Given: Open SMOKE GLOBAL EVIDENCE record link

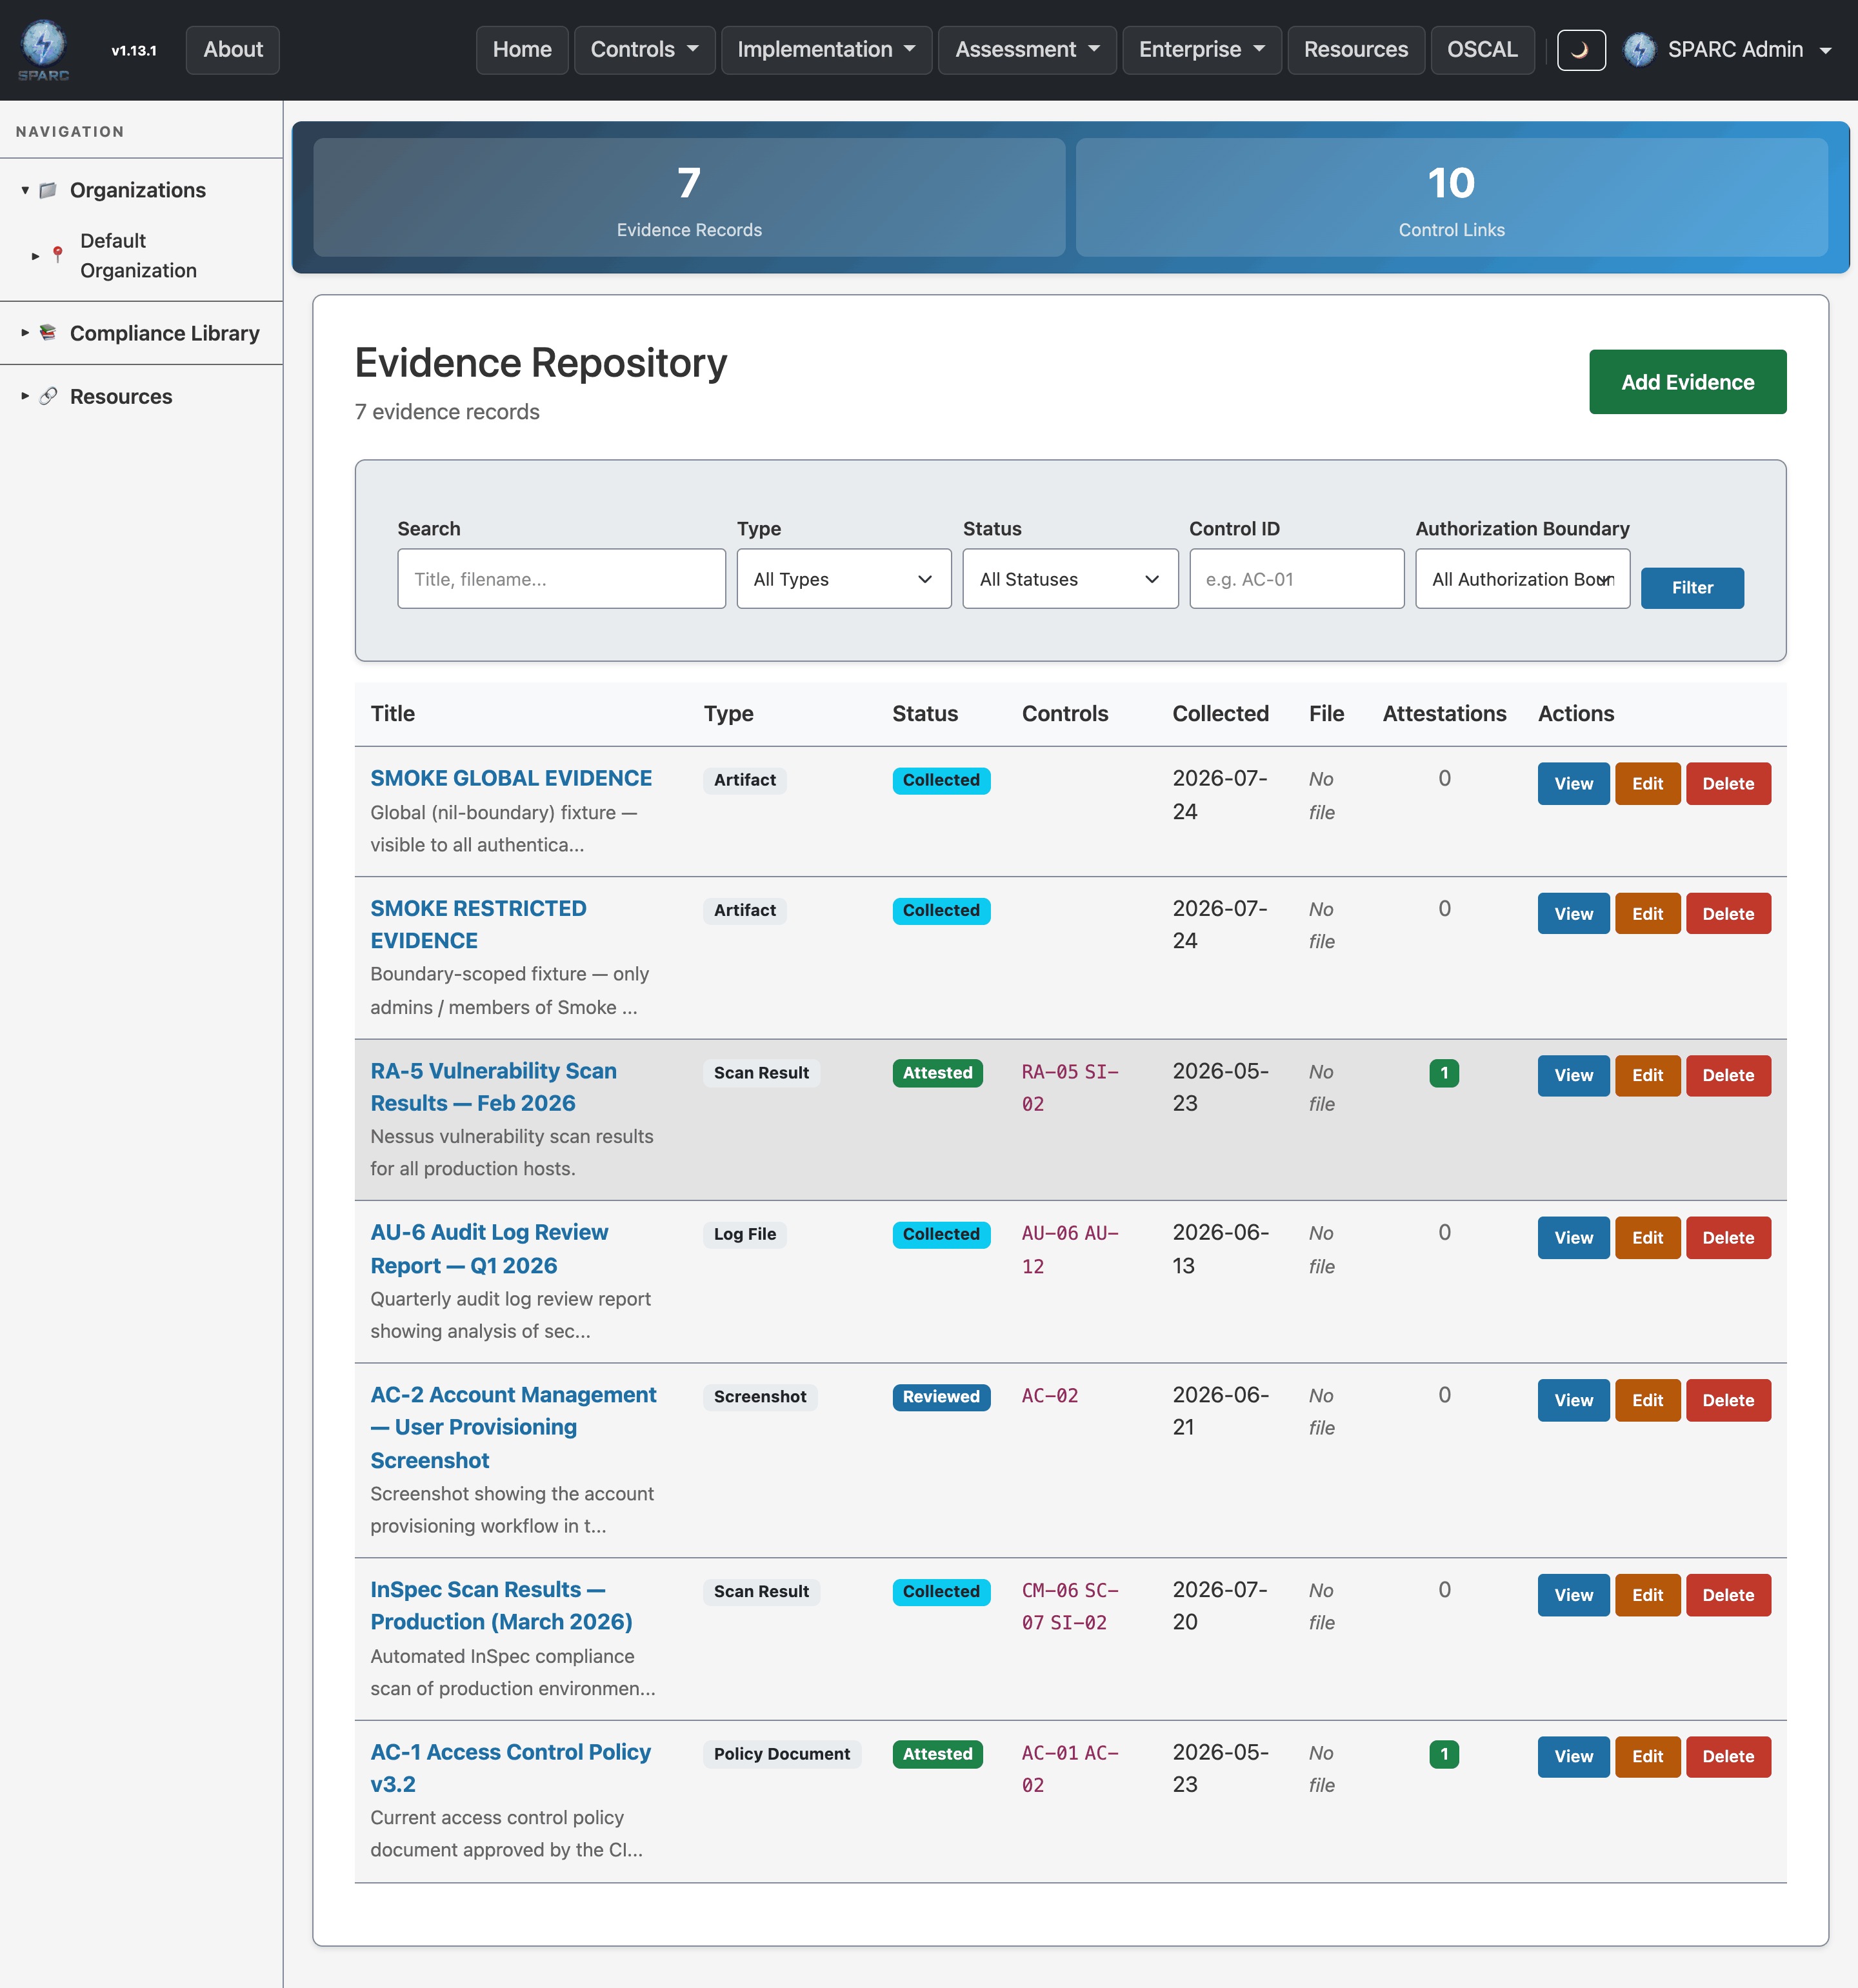Looking at the screenshot, I should click(511, 778).
